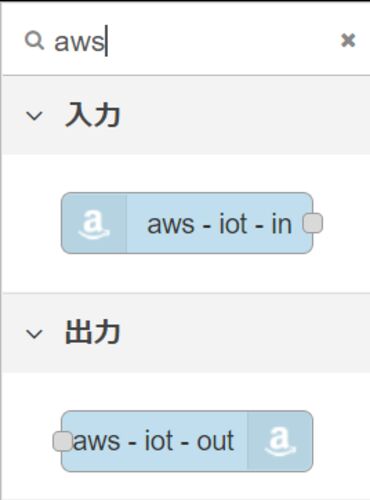The height and width of the screenshot is (500, 370).
Task: Clear the aws search filter
Action: tap(348, 41)
